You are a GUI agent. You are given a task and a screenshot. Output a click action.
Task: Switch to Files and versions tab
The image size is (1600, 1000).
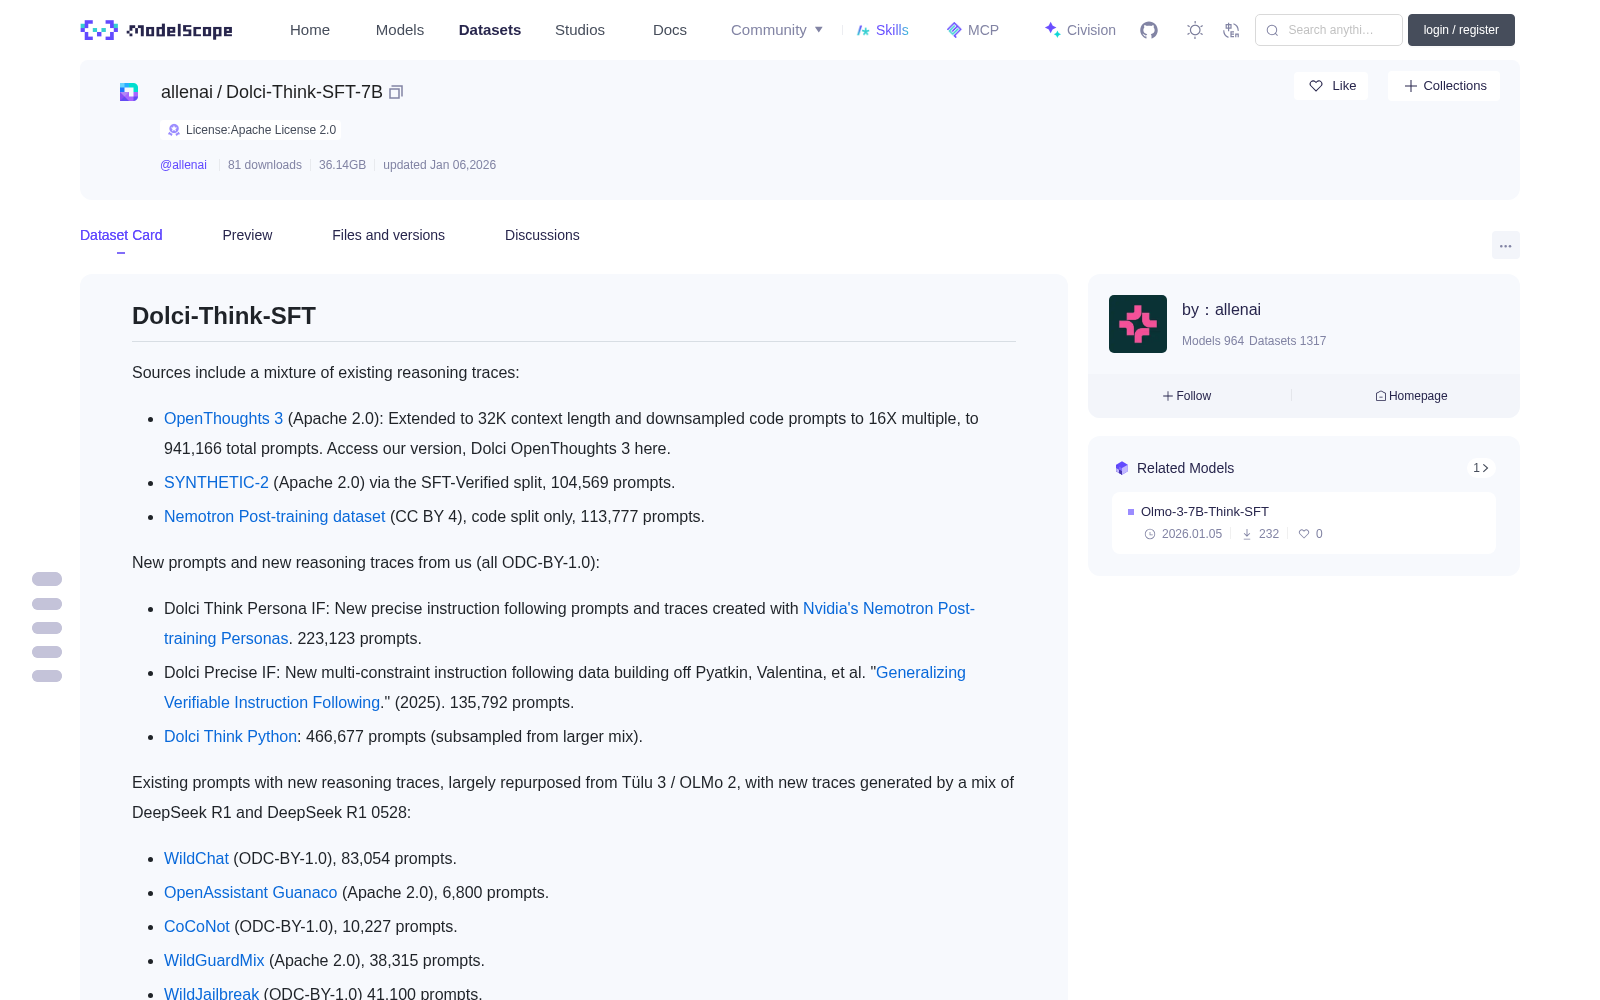point(388,235)
